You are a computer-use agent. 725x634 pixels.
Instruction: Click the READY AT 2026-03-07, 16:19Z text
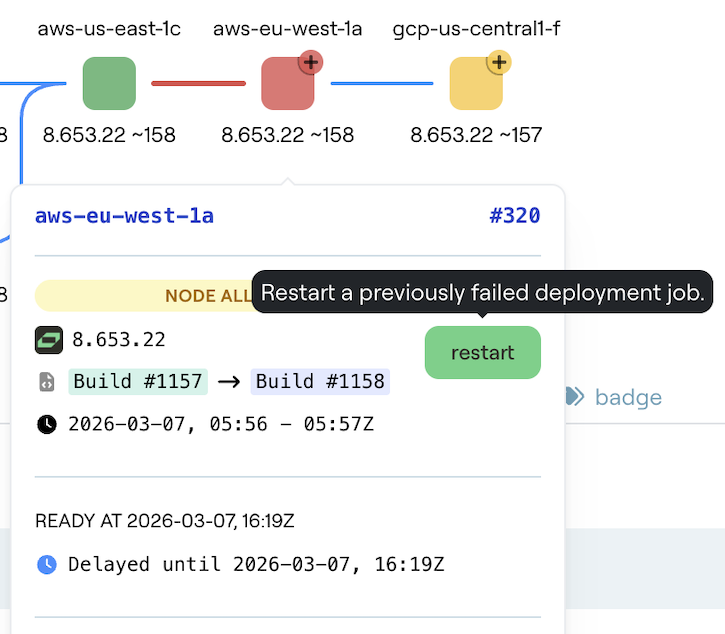coord(165,521)
